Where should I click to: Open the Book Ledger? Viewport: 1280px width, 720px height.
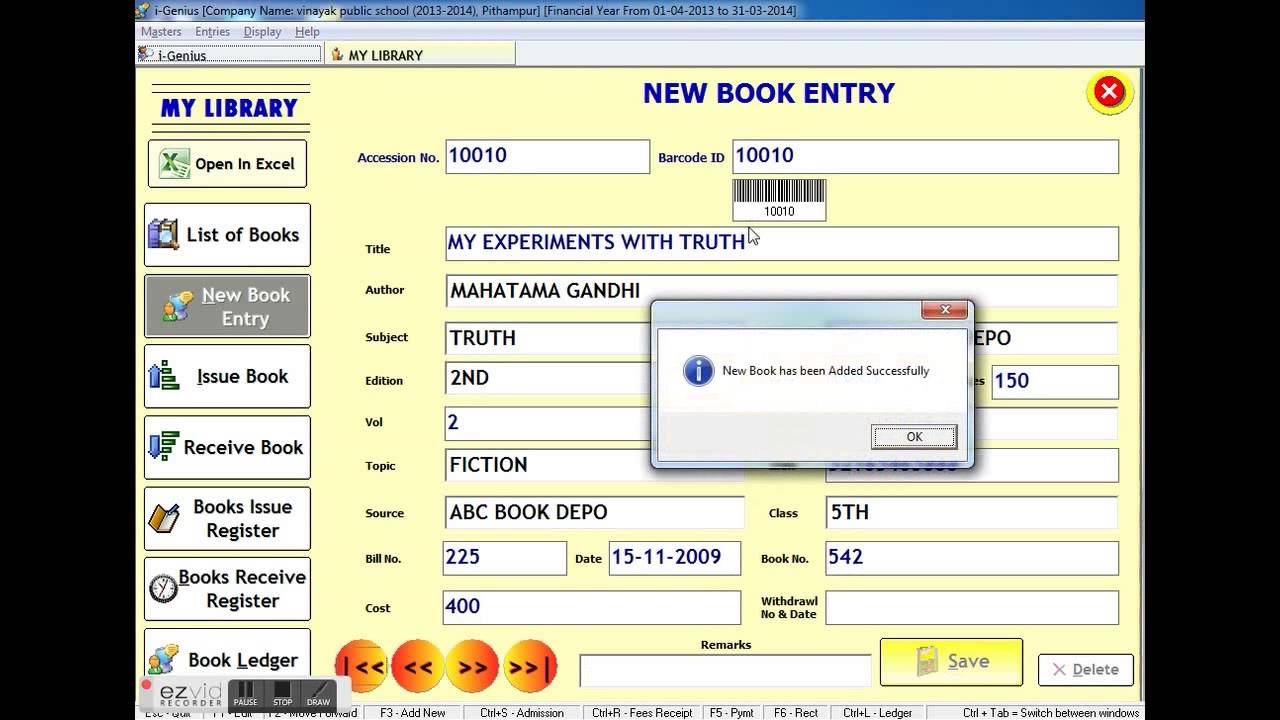(x=227, y=657)
